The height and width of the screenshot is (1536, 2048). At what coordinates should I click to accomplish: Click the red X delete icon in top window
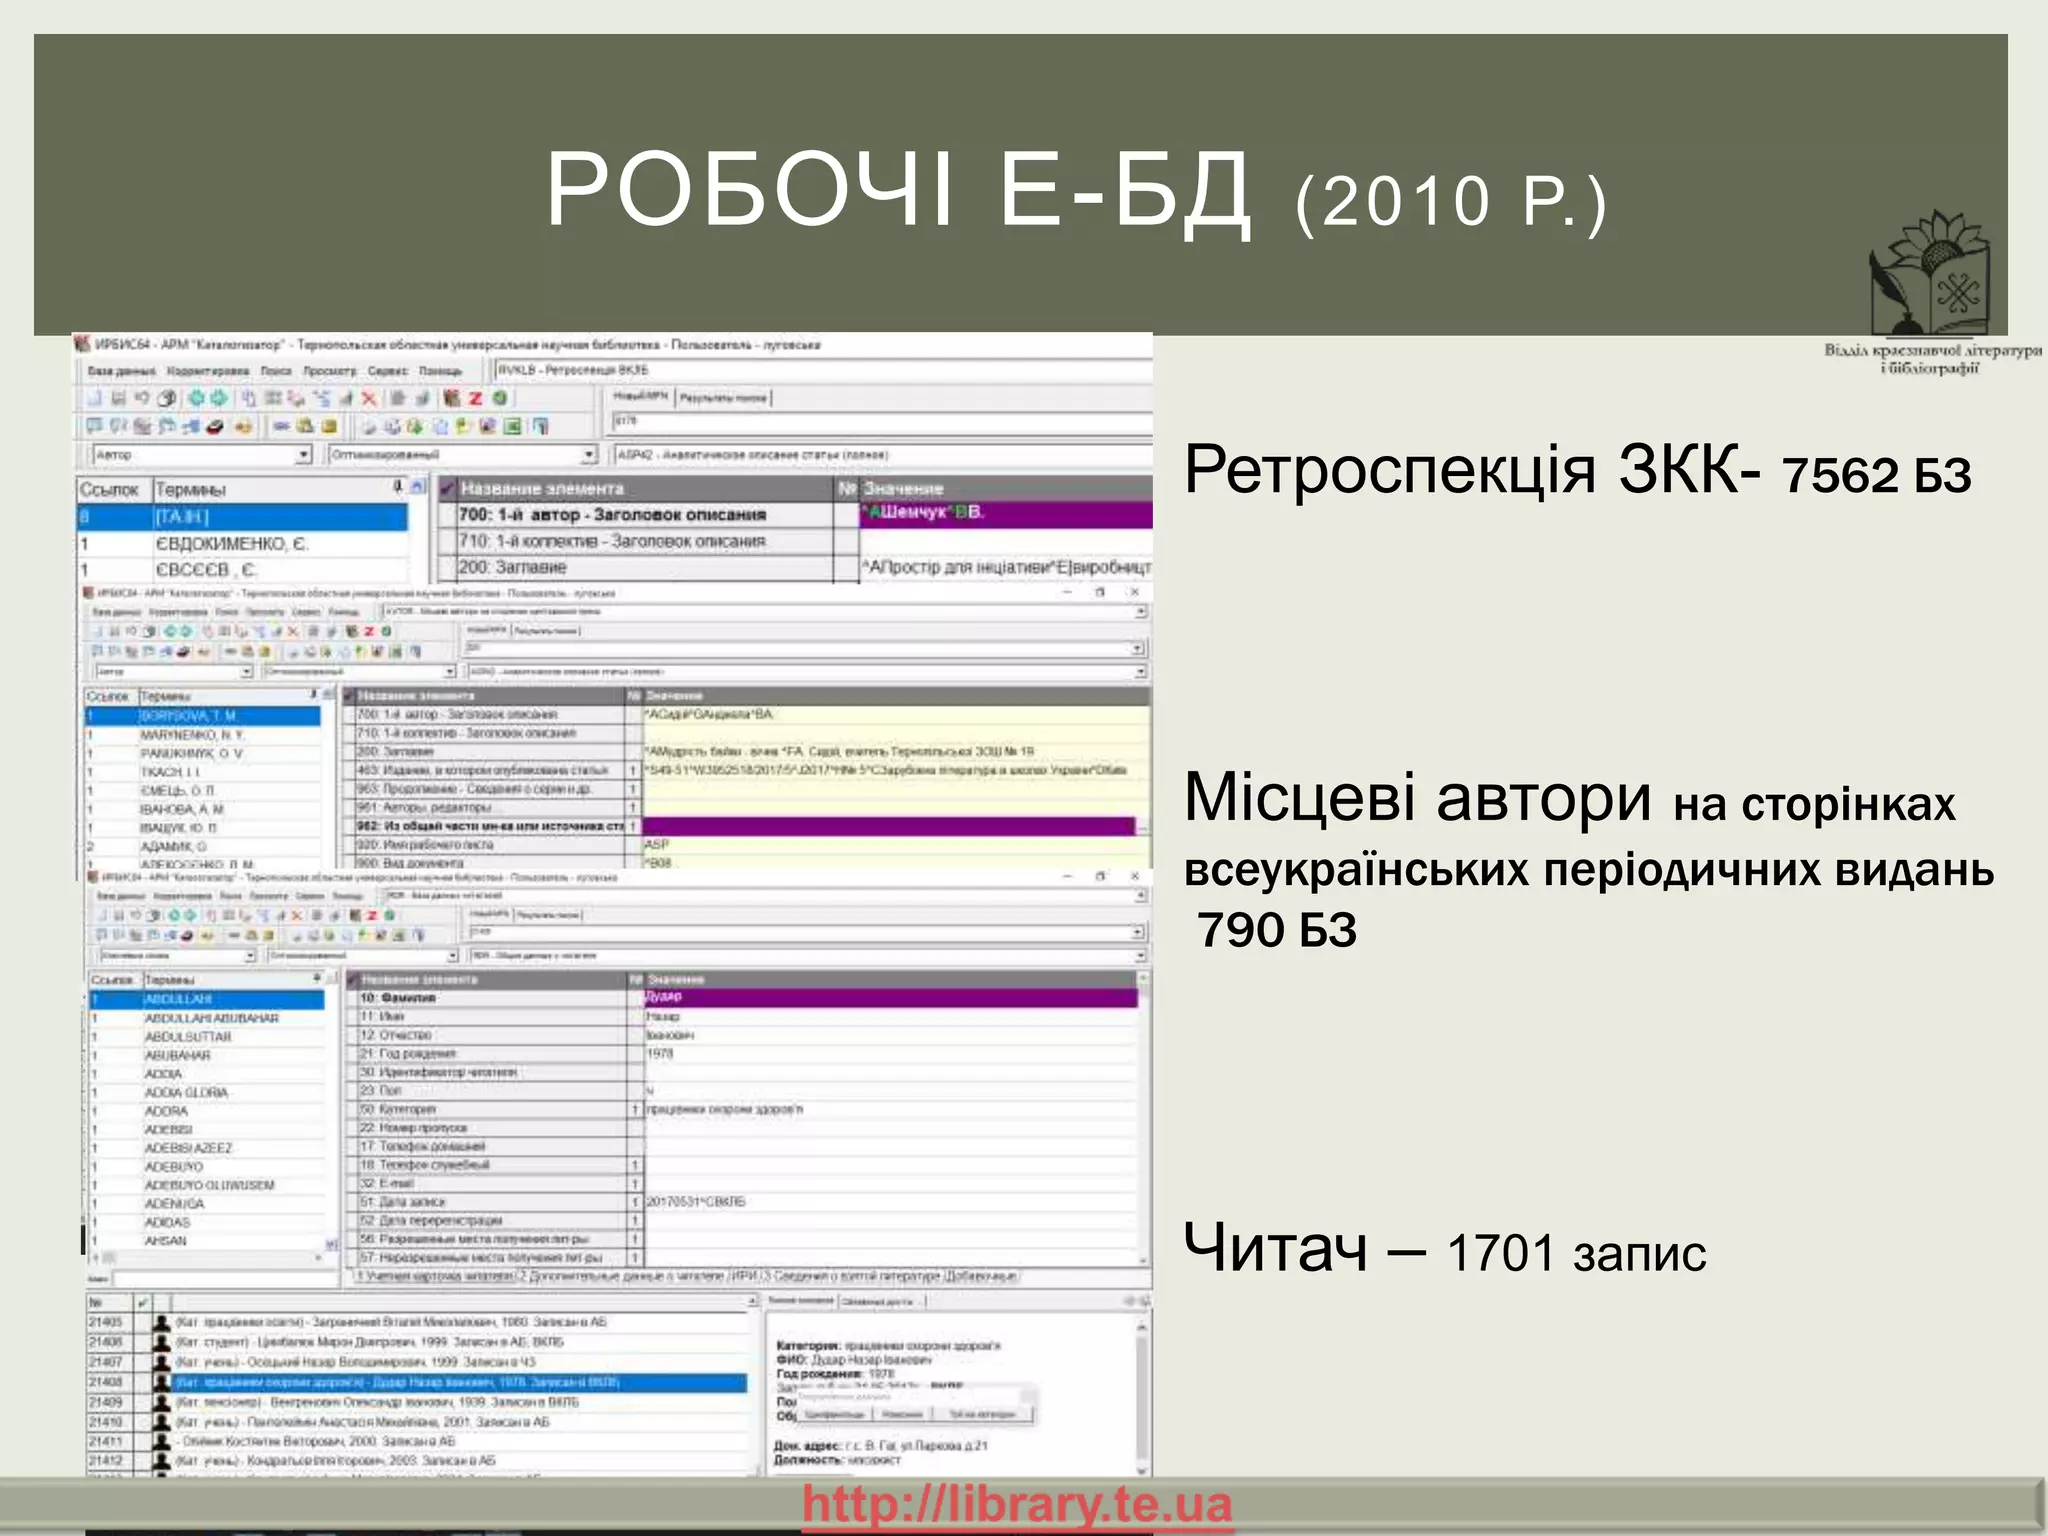(x=369, y=398)
